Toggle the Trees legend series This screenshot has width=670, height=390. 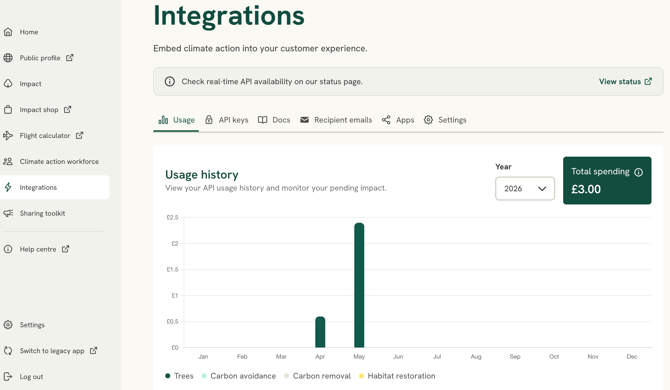pyautogui.click(x=179, y=376)
